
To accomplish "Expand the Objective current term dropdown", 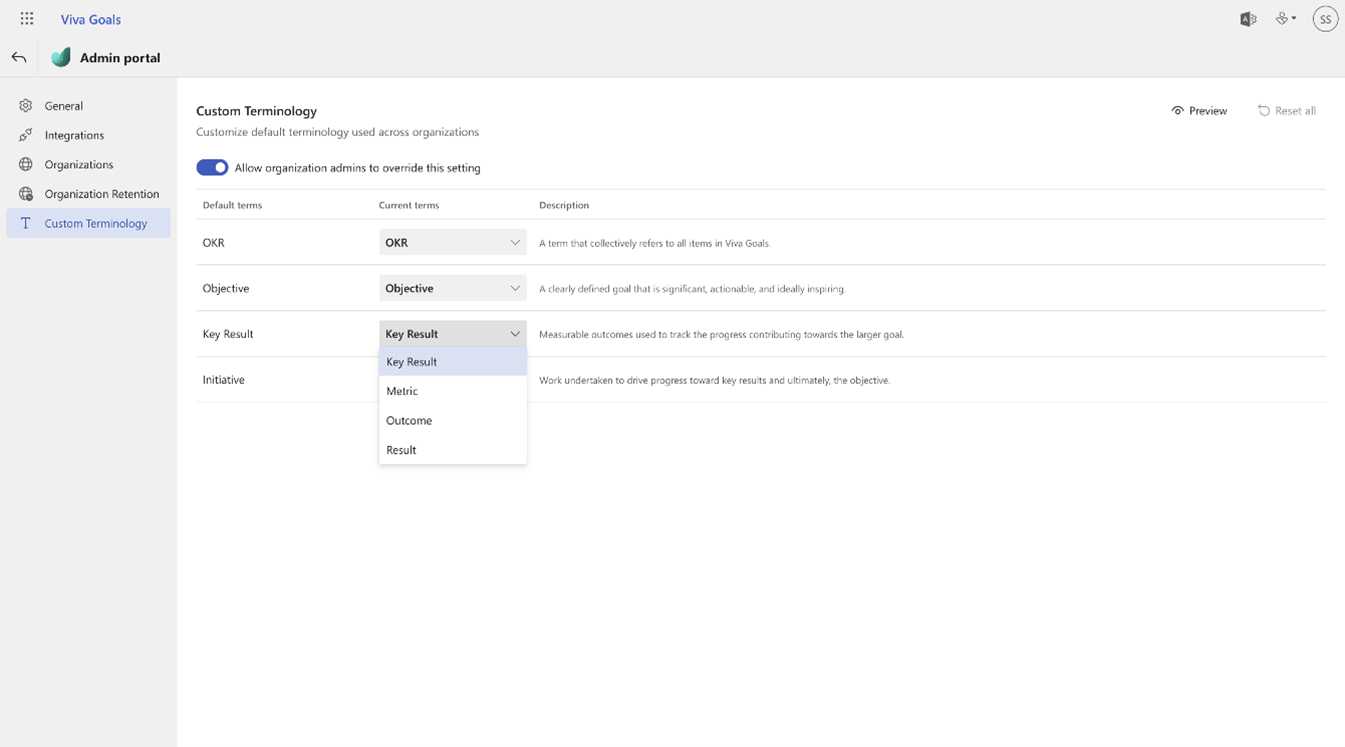I will (453, 288).
